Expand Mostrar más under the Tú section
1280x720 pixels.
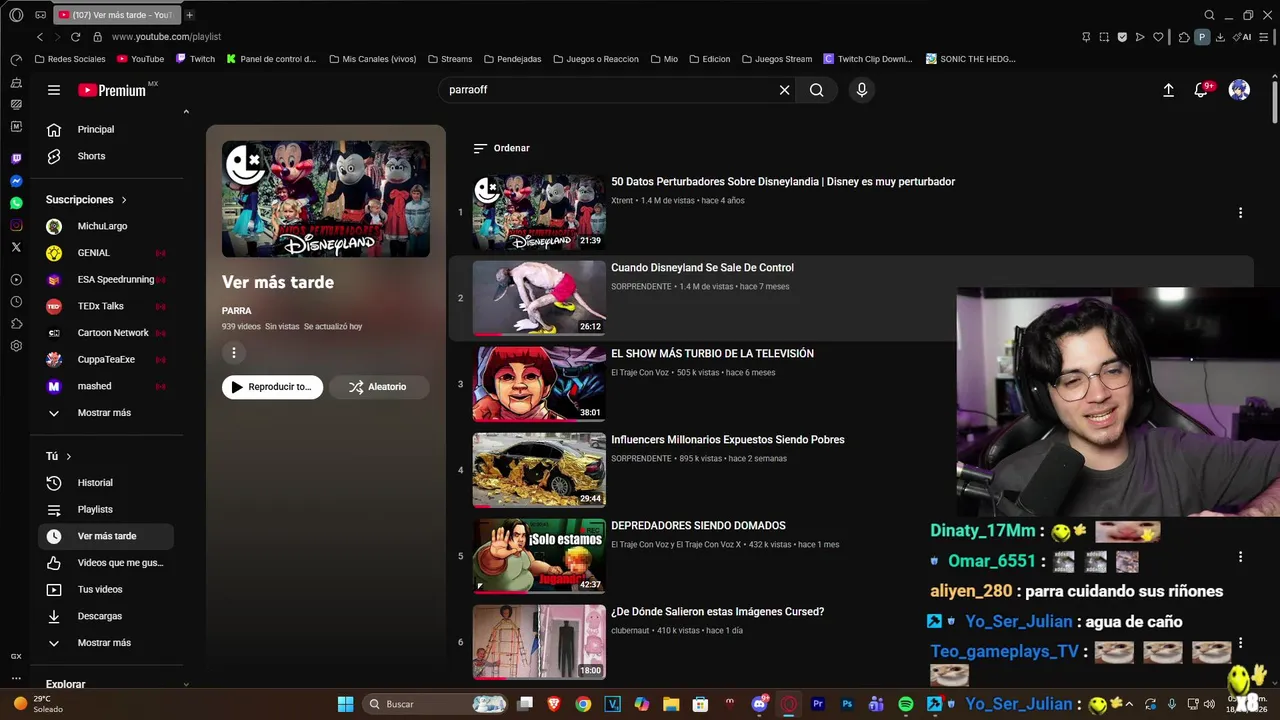point(106,643)
